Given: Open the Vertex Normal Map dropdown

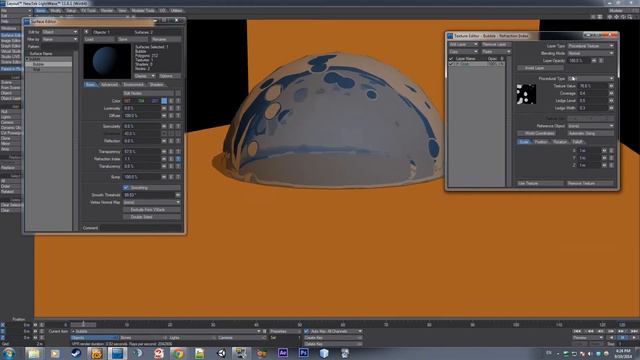Looking at the screenshot, I should pyautogui.click(x=151, y=202).
